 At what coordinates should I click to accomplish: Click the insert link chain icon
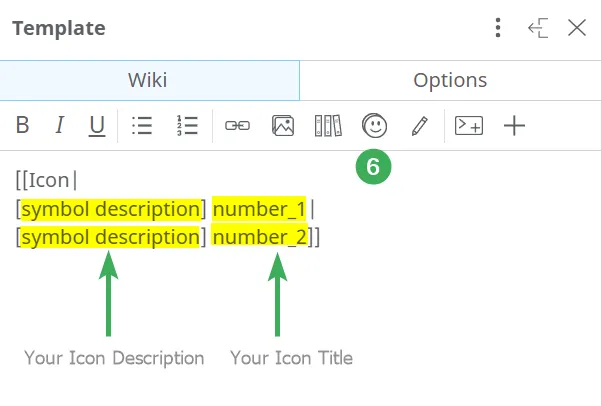pos(237,126)
